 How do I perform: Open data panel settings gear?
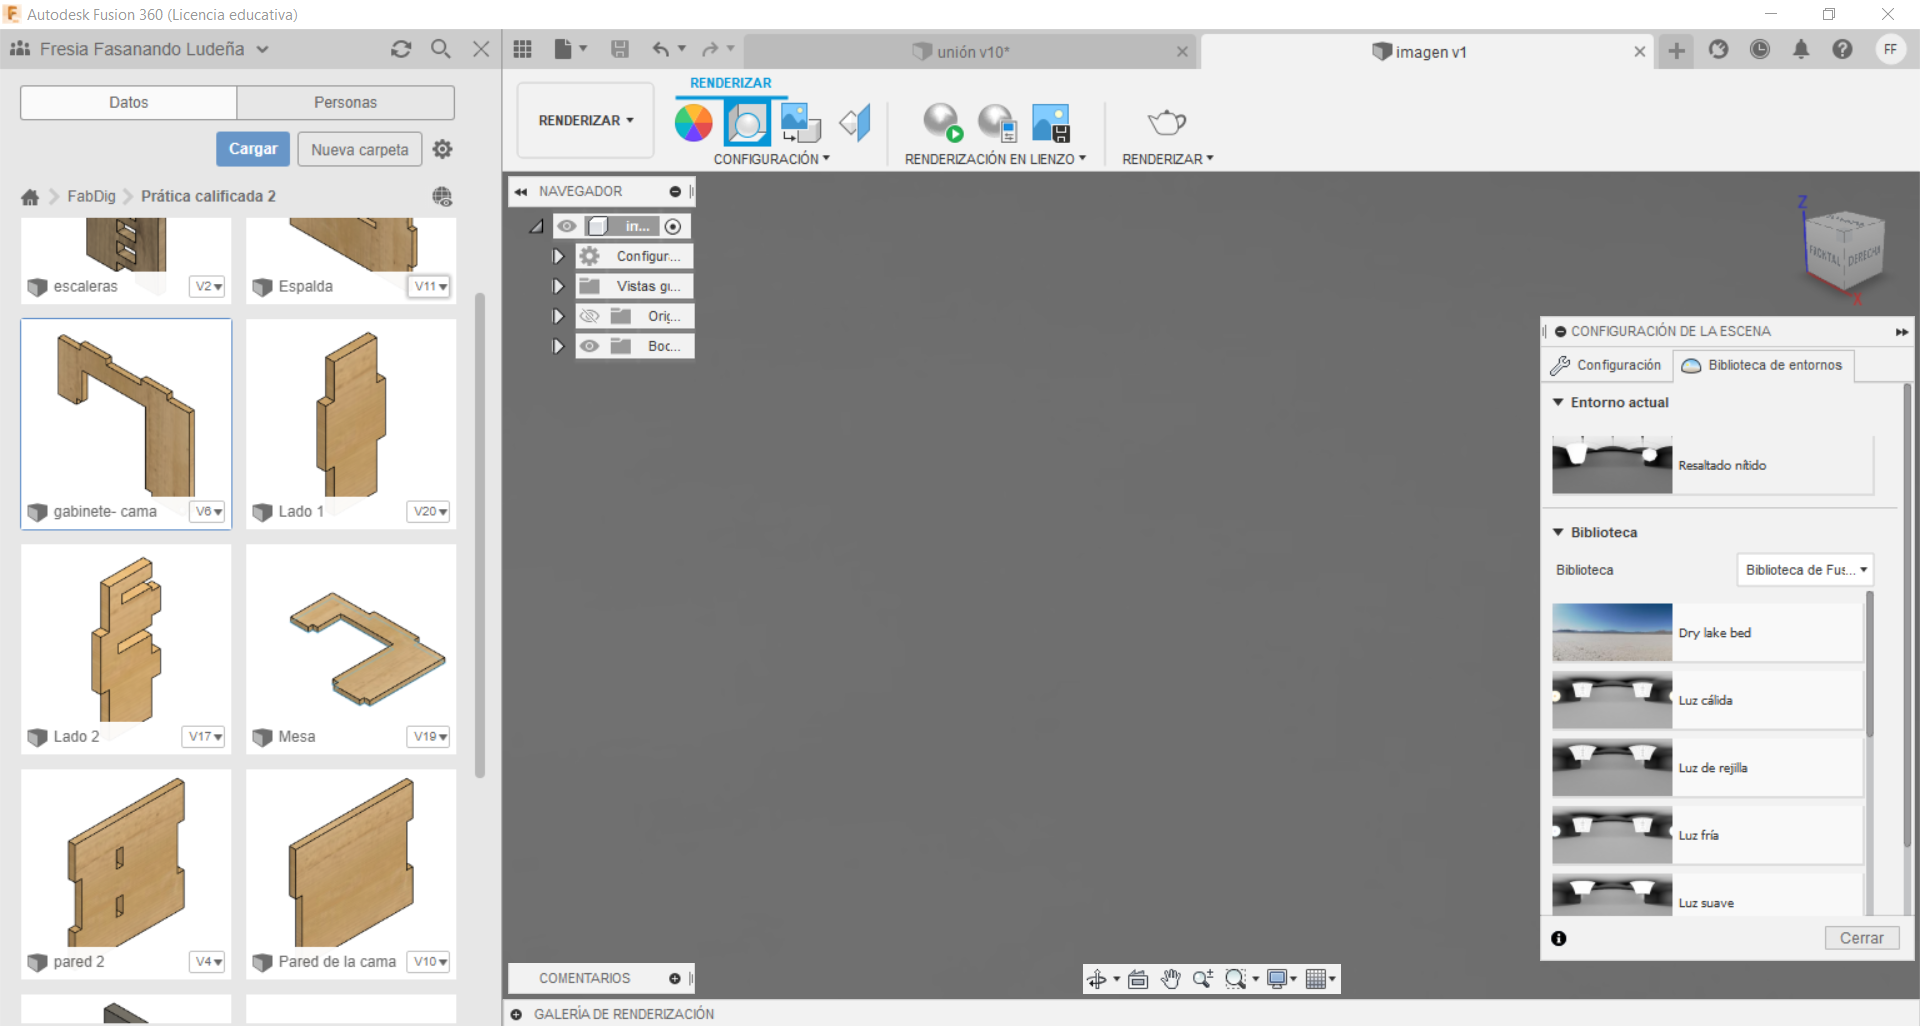(x=442, y=149)
